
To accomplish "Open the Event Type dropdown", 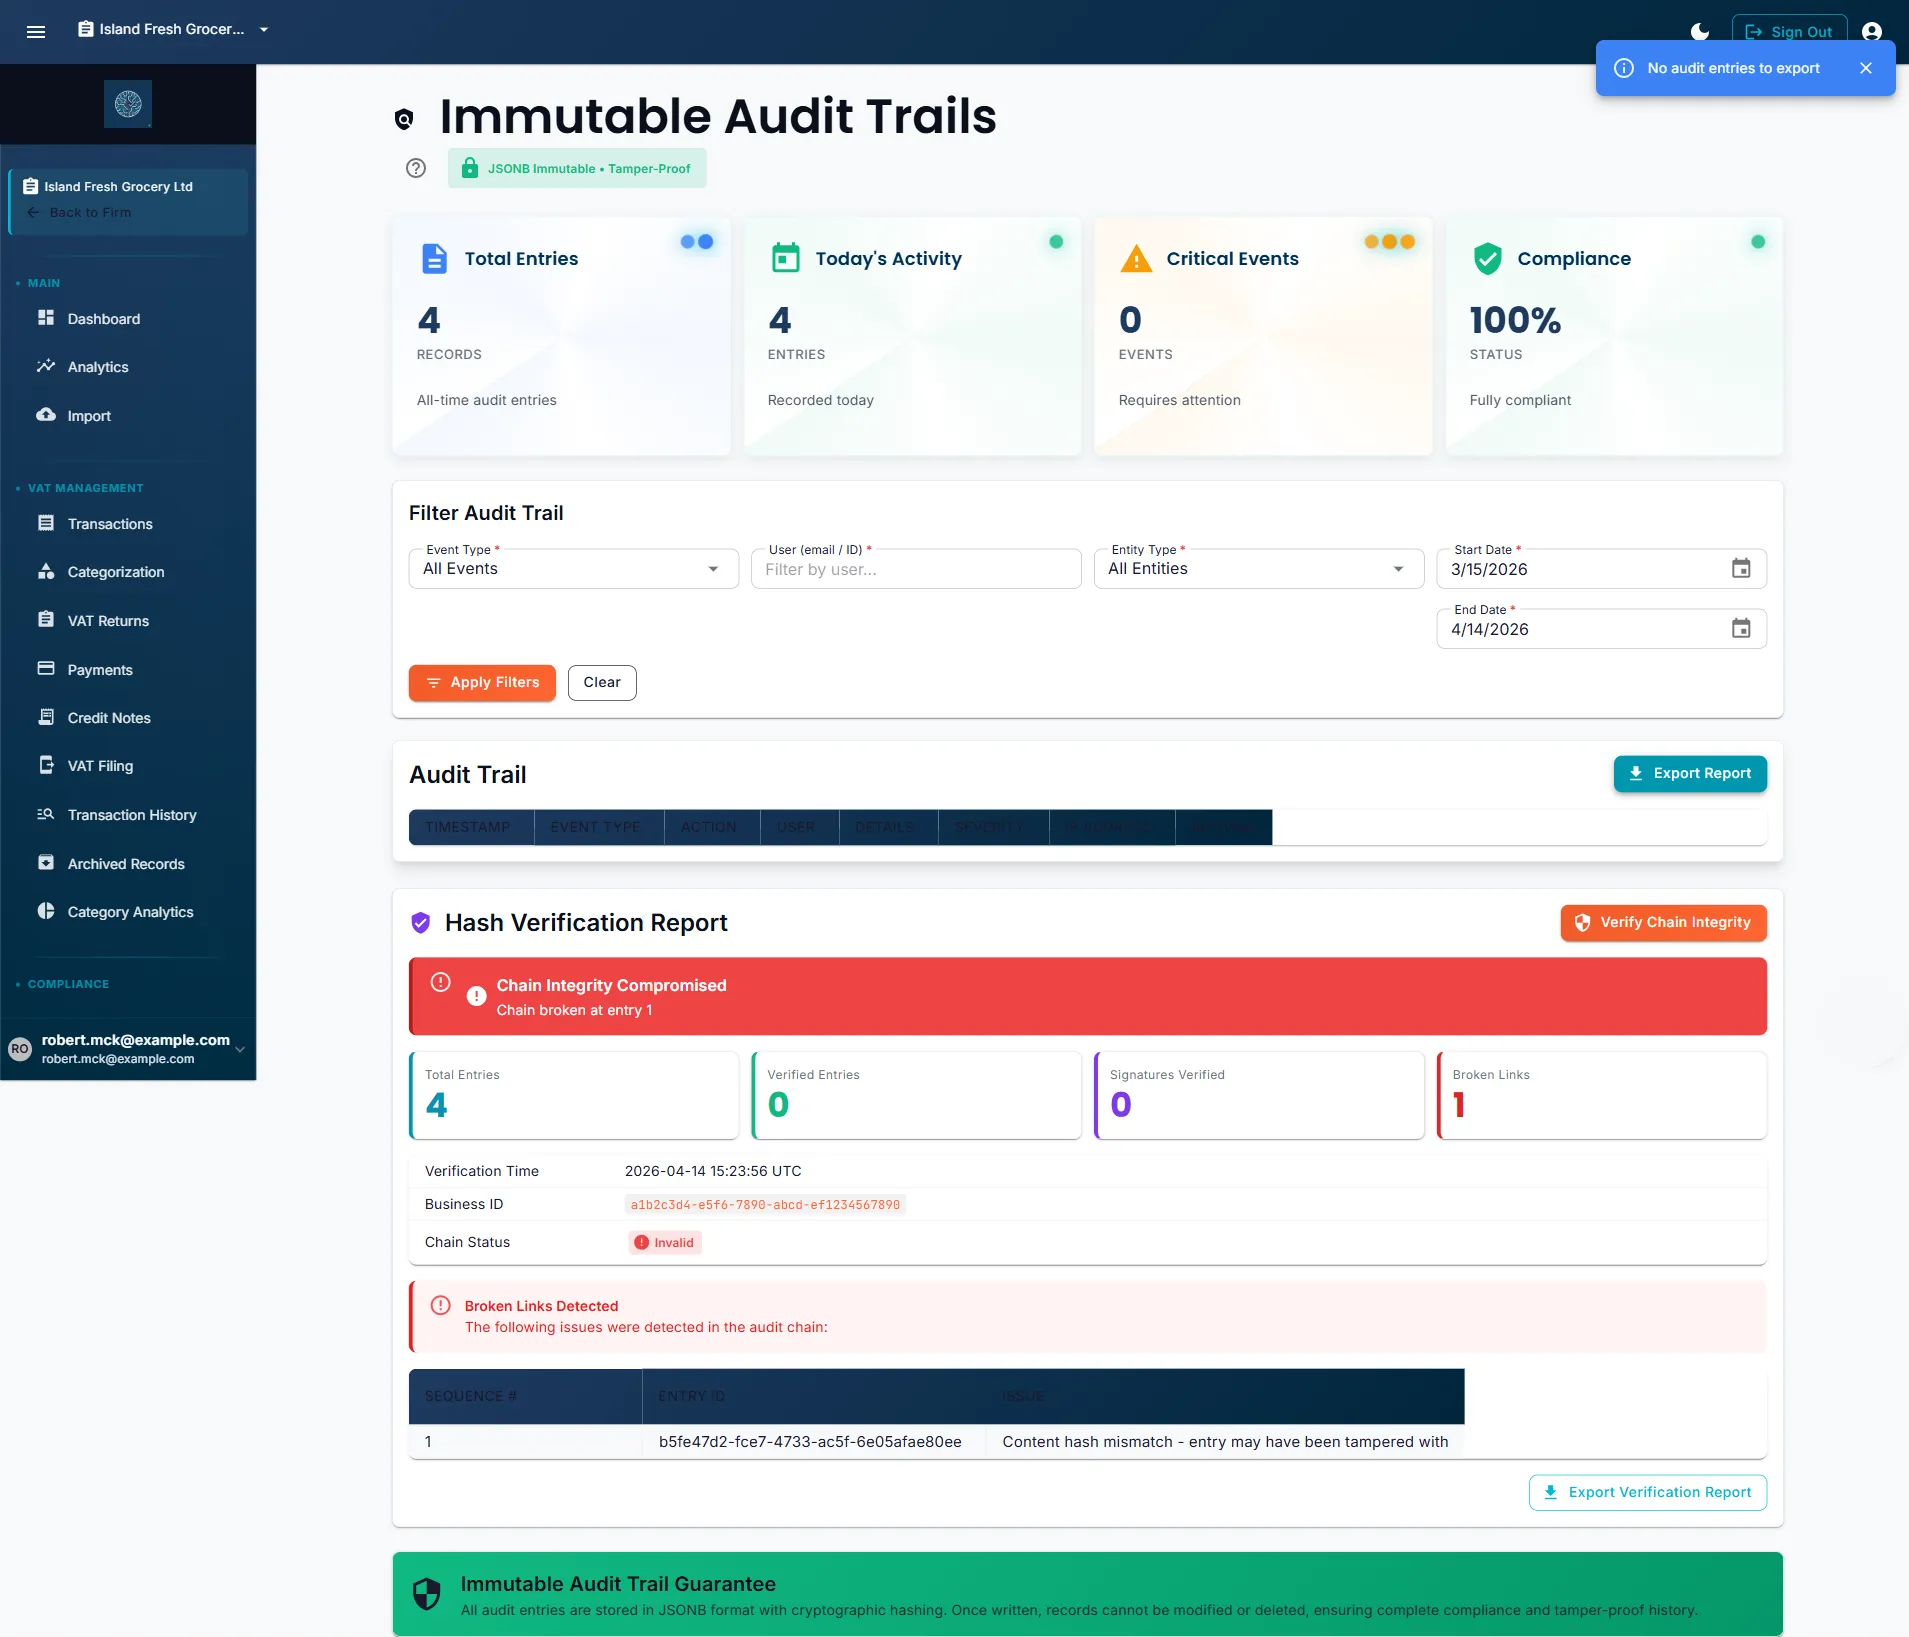I will coord(573,569).
